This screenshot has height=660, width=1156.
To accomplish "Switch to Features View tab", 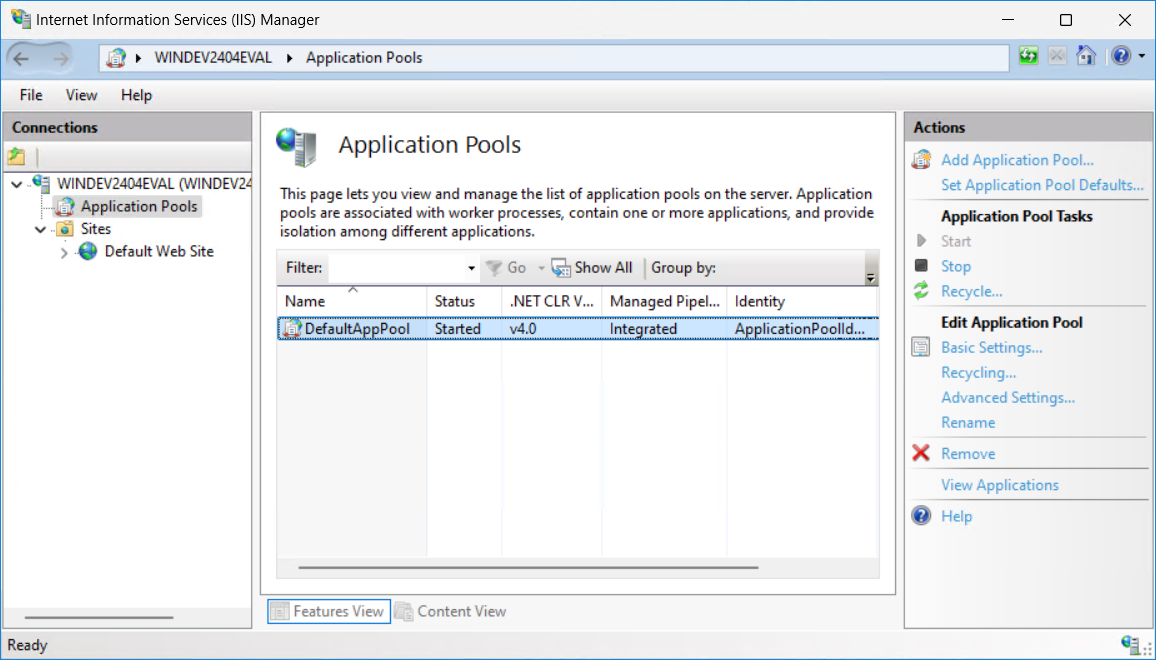I will pos(329,611).
